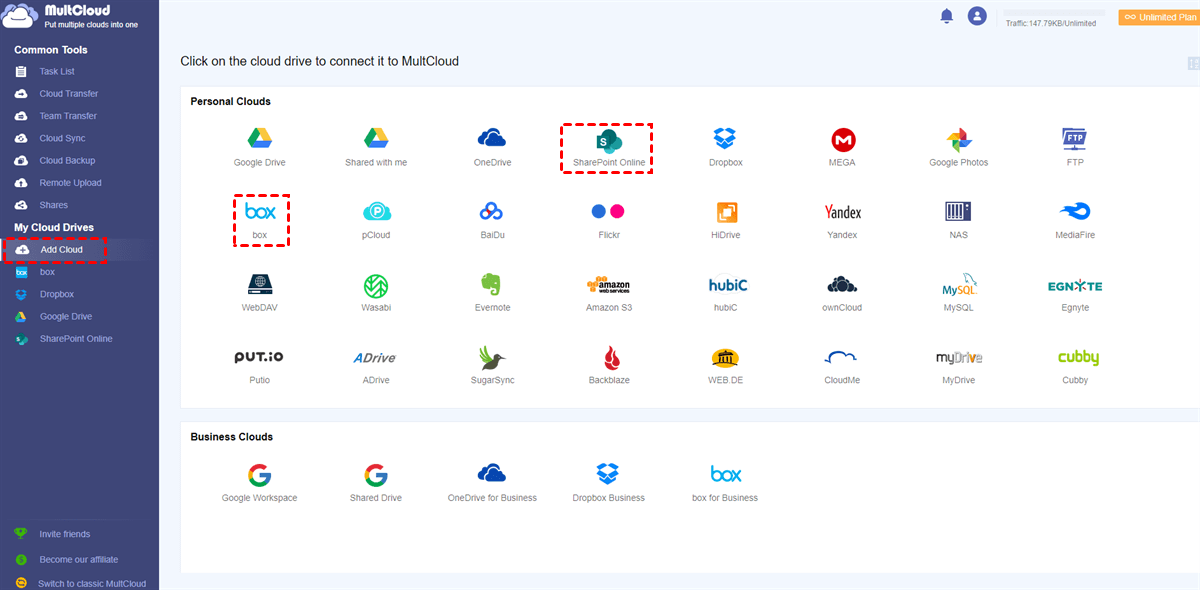Choose Wasabi cloud storage
1200x590 pixels.
(x=376, y=294)
